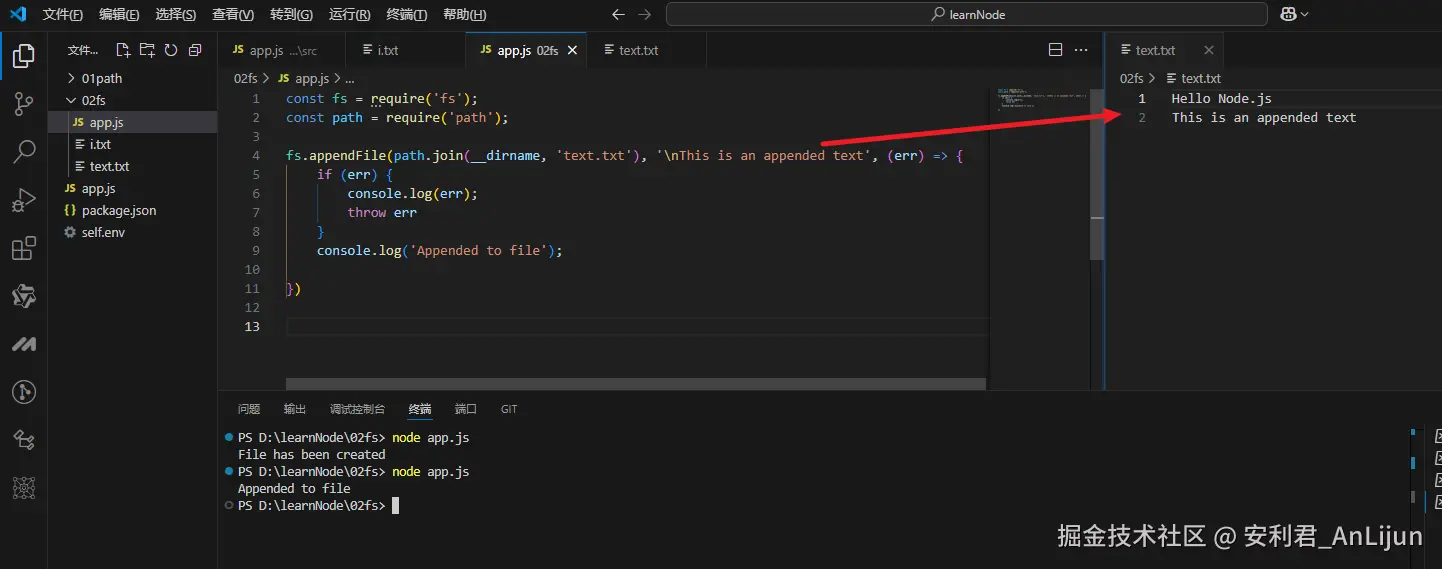The height and width of the screenshot is (569, 1442).
Task: Switch to the 输出 panel tab
Action: pos(295,409)
